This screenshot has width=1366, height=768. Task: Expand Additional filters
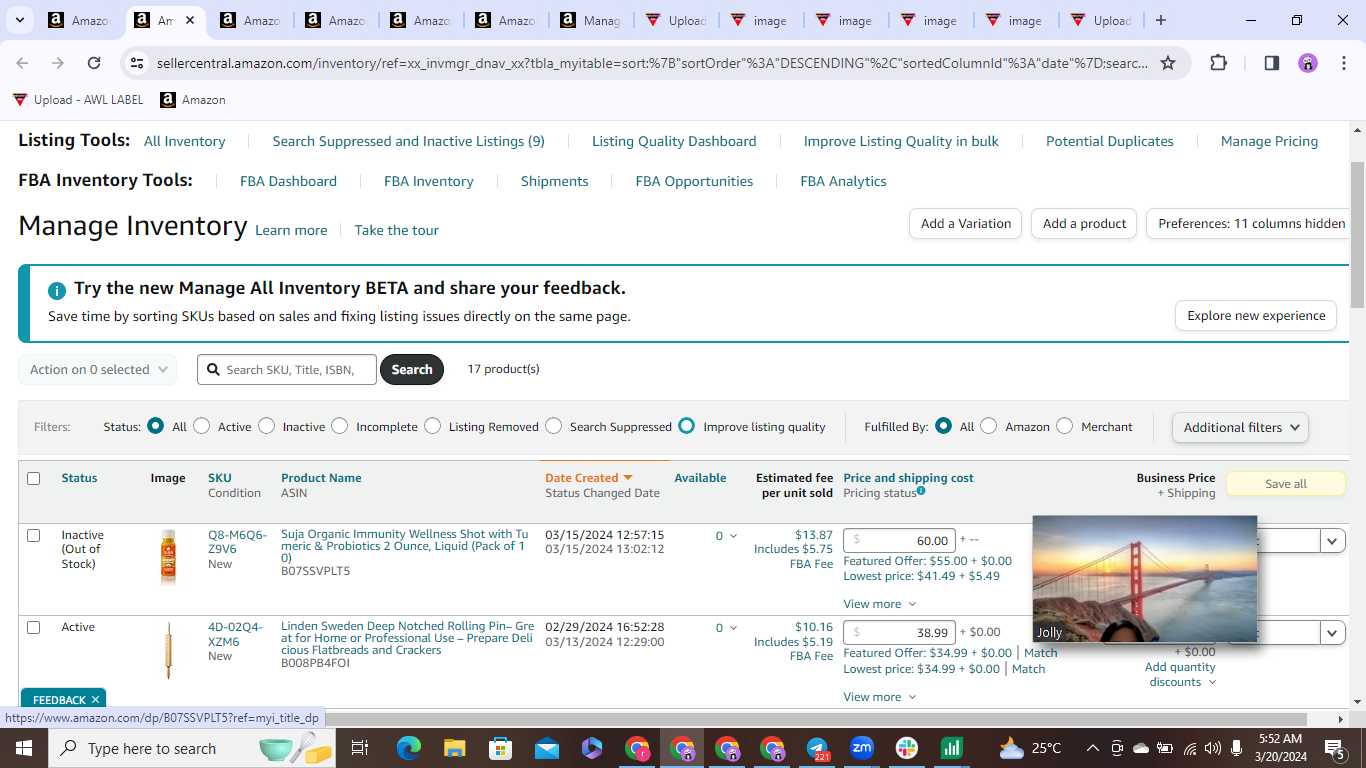click(1240, 427)
